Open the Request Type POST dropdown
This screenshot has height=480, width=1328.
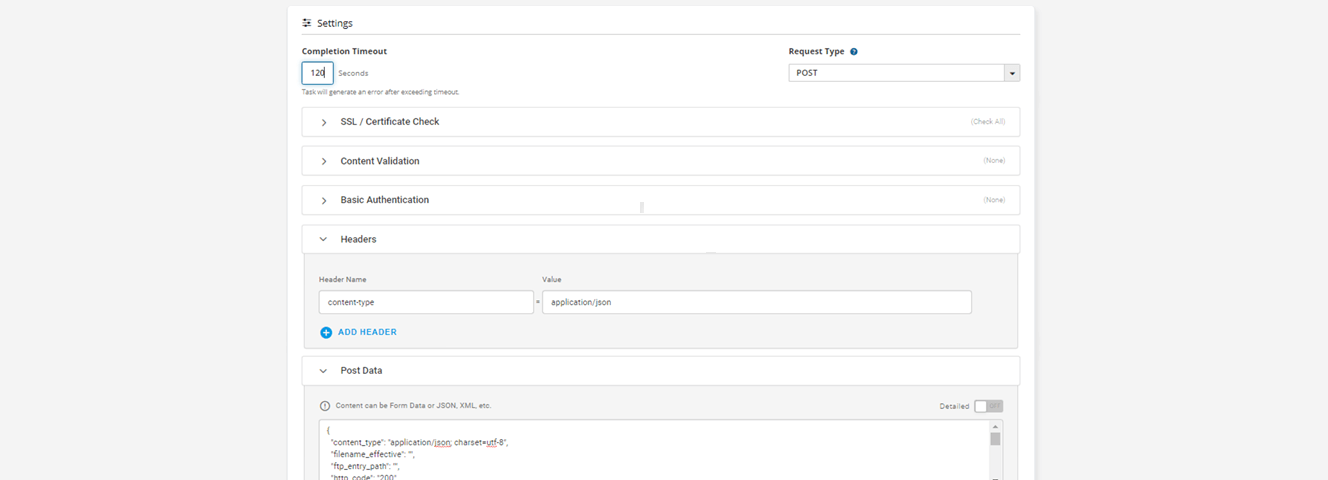pos(904,73)
